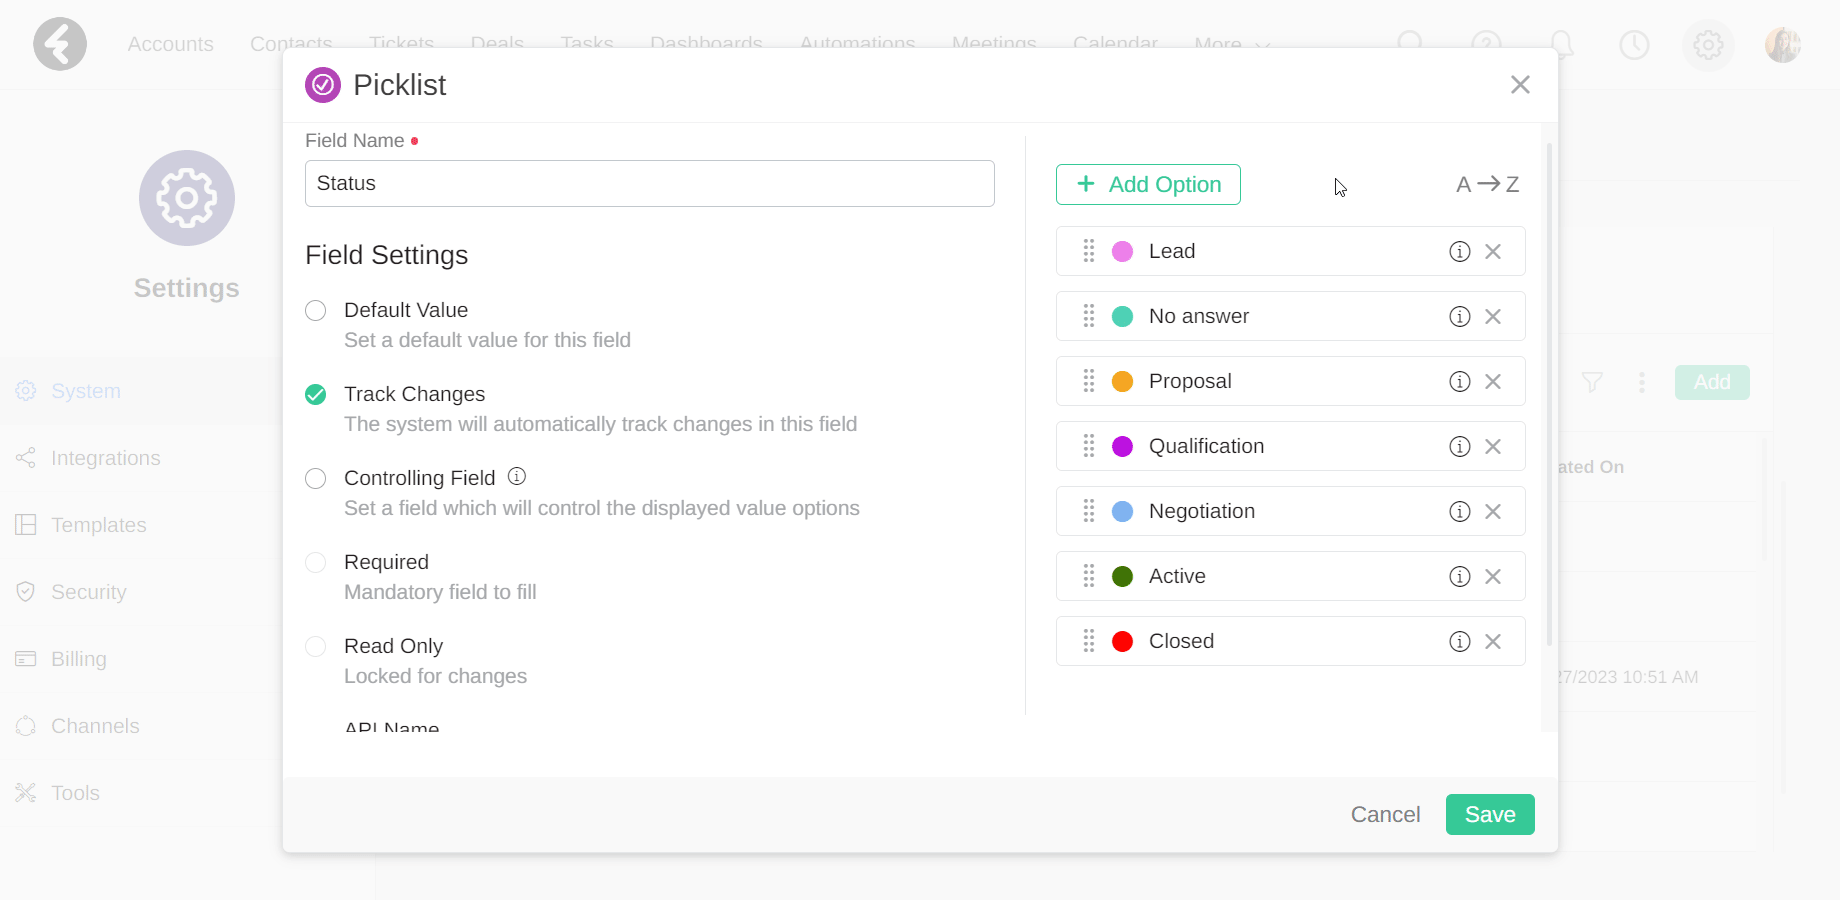Click the background Add button
The width and height of the screenshot is (1840, 900).
coord(1712,382)
